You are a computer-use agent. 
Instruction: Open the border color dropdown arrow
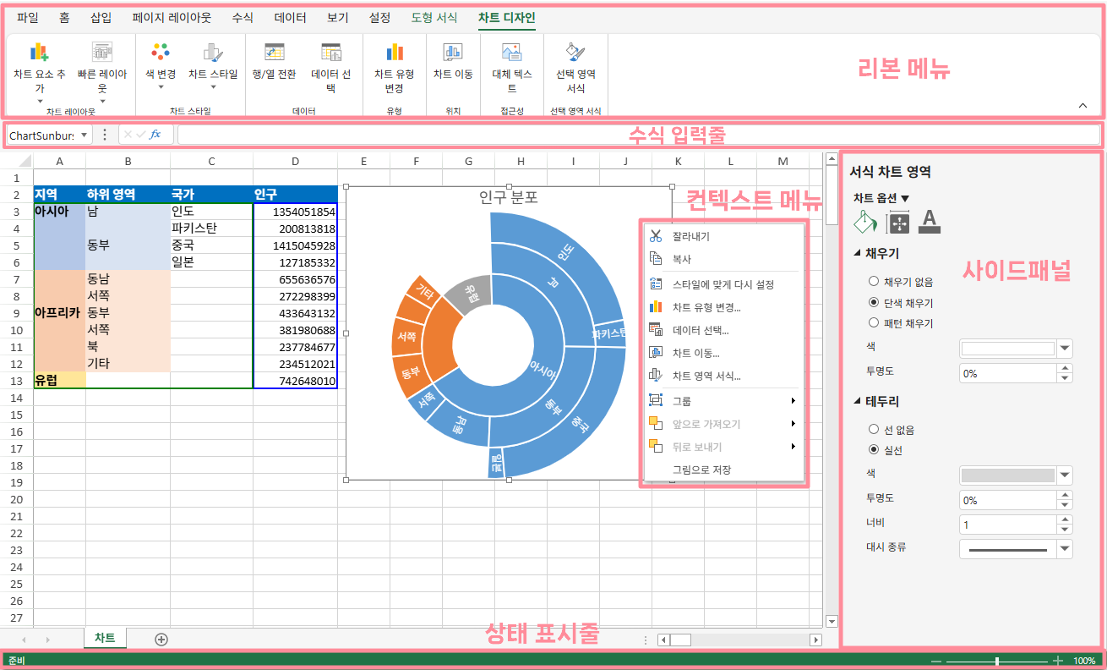(1065, 476)
